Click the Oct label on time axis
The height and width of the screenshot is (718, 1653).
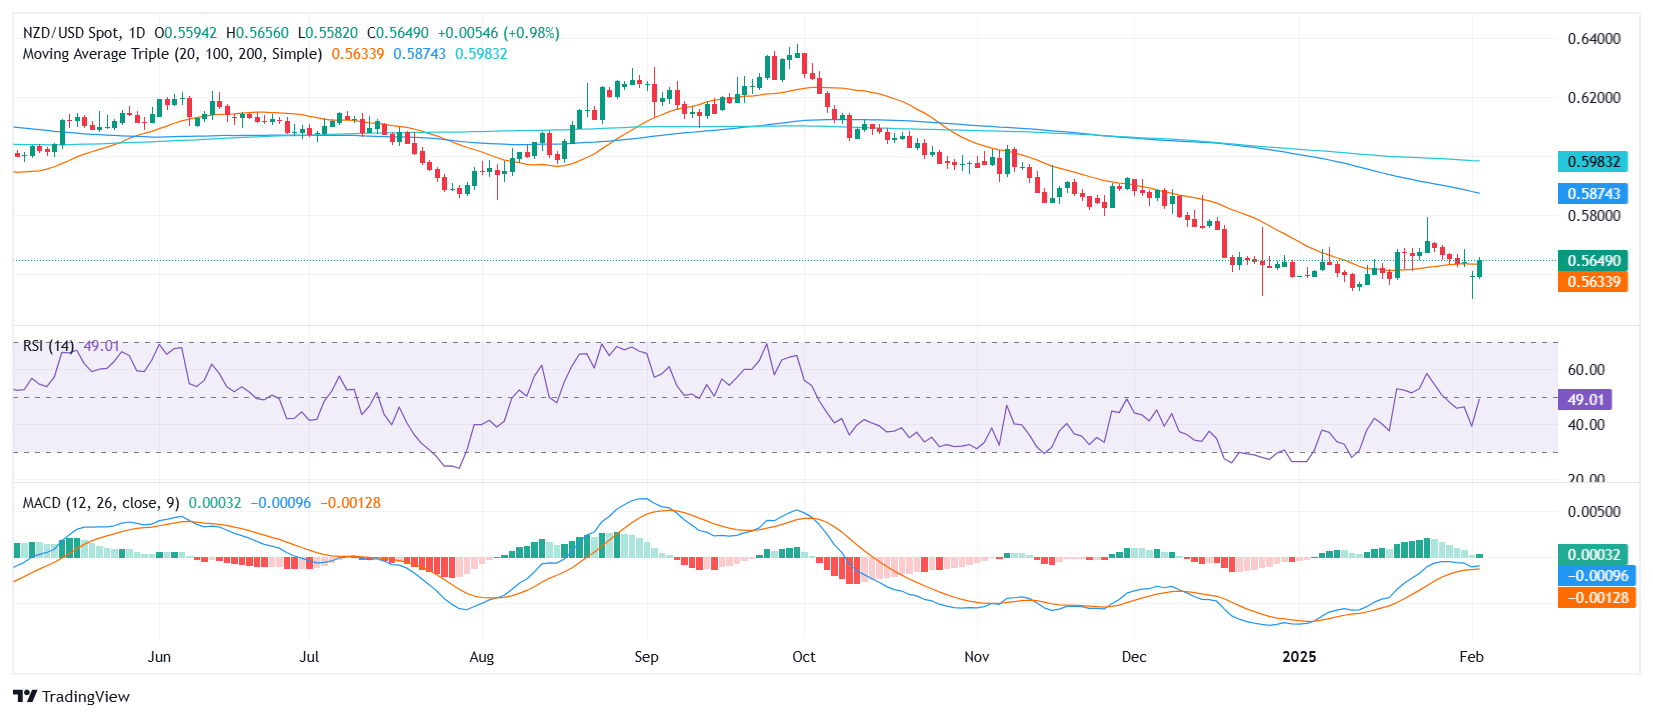tap(803, 657)
